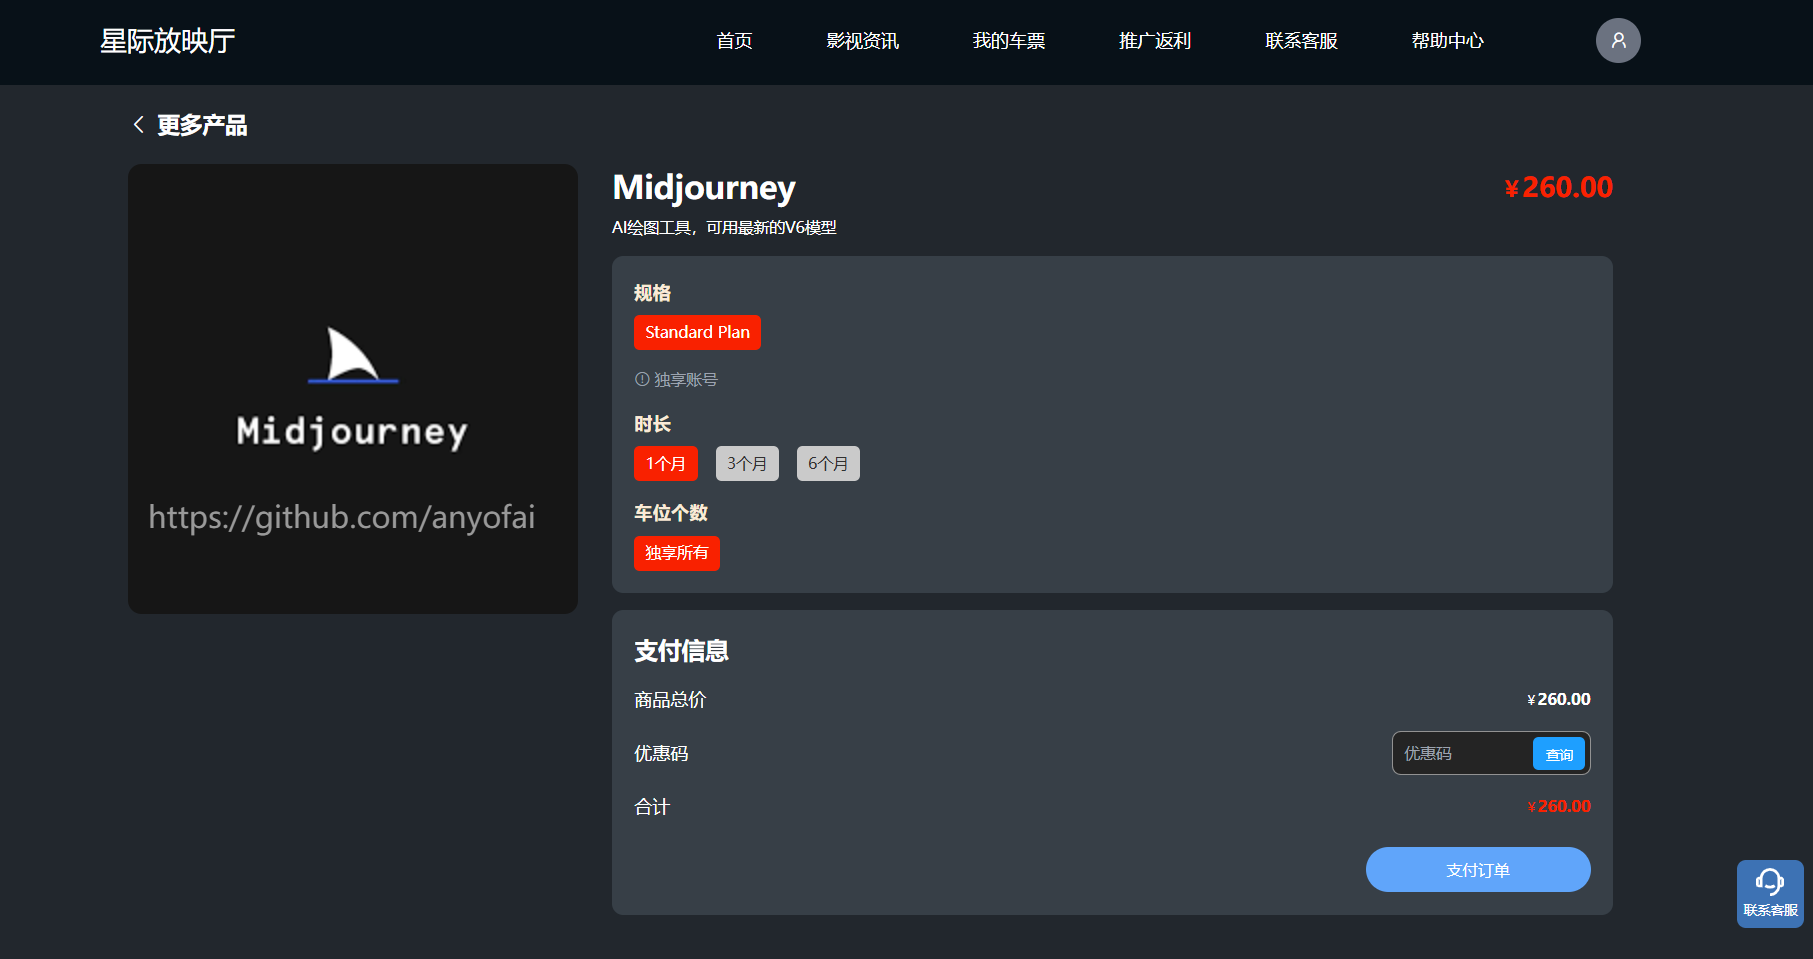Open 我的车票 navigation item
Screen dimensions: 1813x959
click(x=1008, y=41)
